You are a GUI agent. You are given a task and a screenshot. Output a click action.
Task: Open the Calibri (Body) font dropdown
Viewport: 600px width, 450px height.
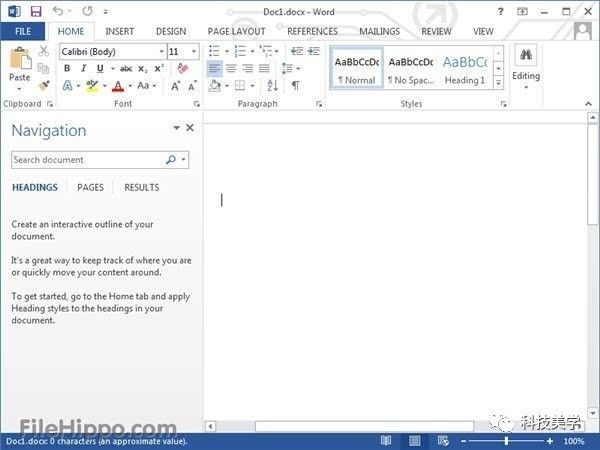(162, 52)
